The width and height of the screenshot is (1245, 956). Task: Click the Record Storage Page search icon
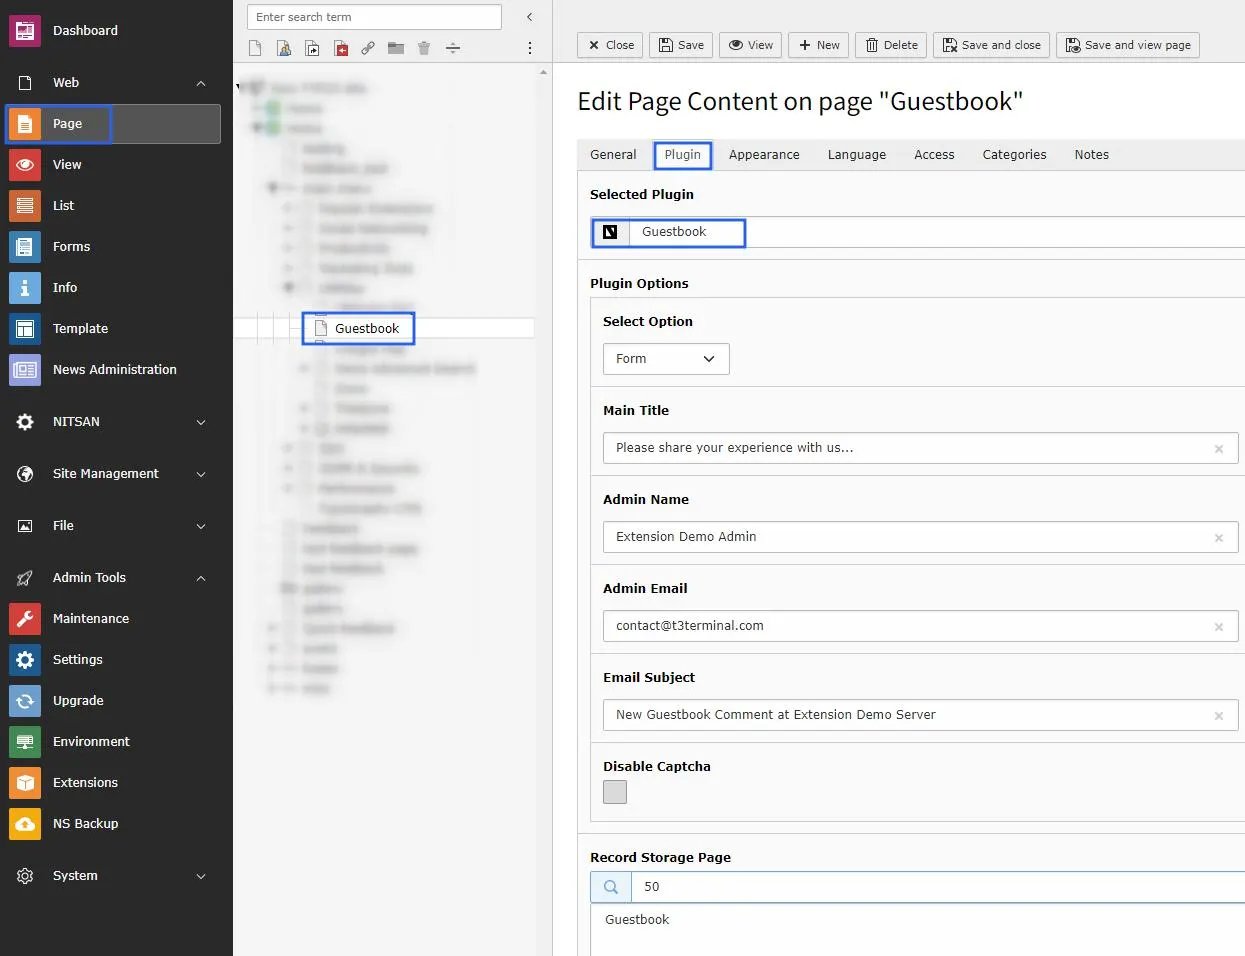coord(611,887)
